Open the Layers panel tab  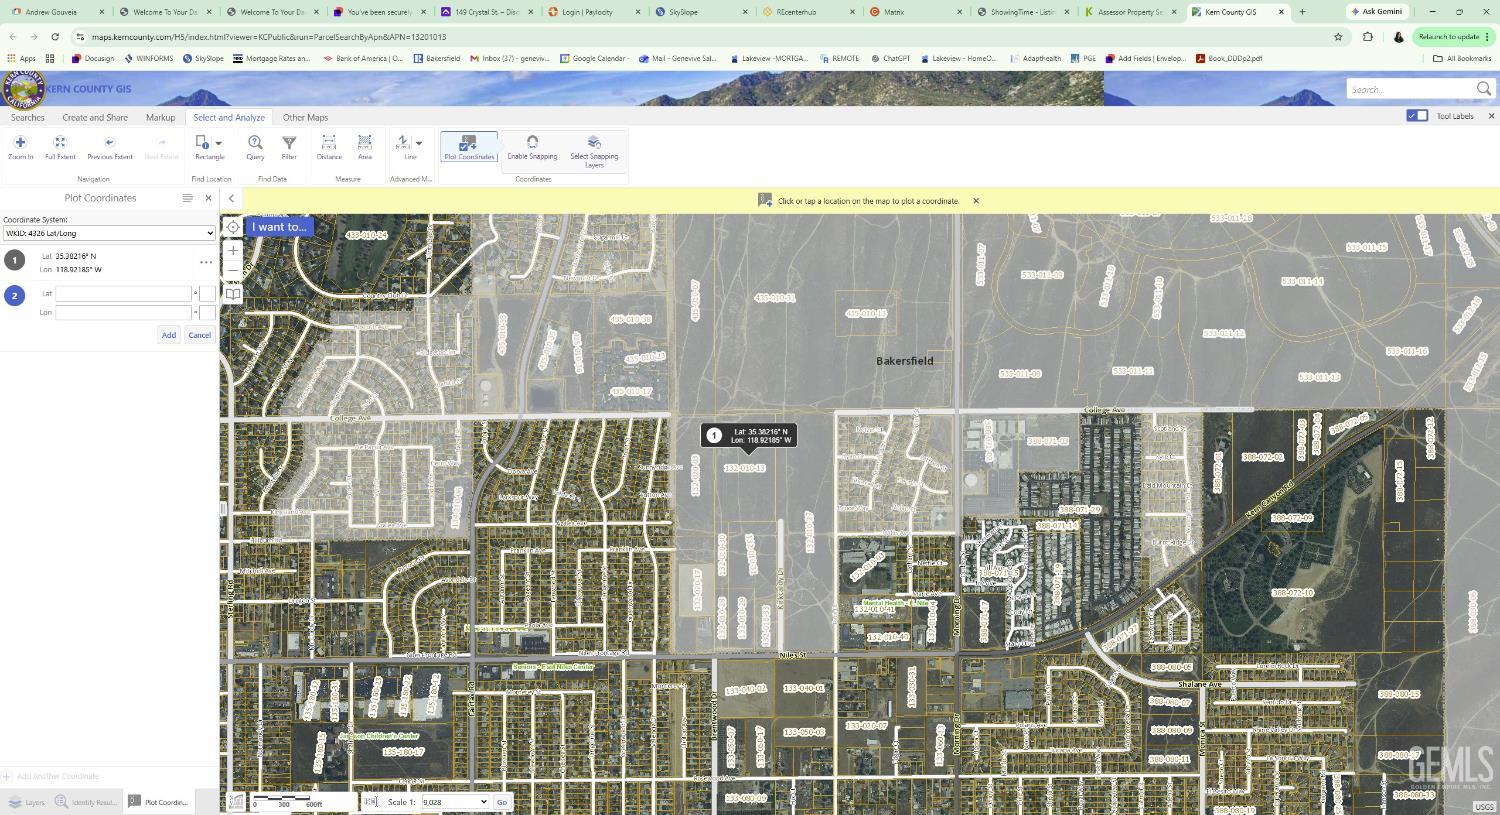(x=26, y=802)
